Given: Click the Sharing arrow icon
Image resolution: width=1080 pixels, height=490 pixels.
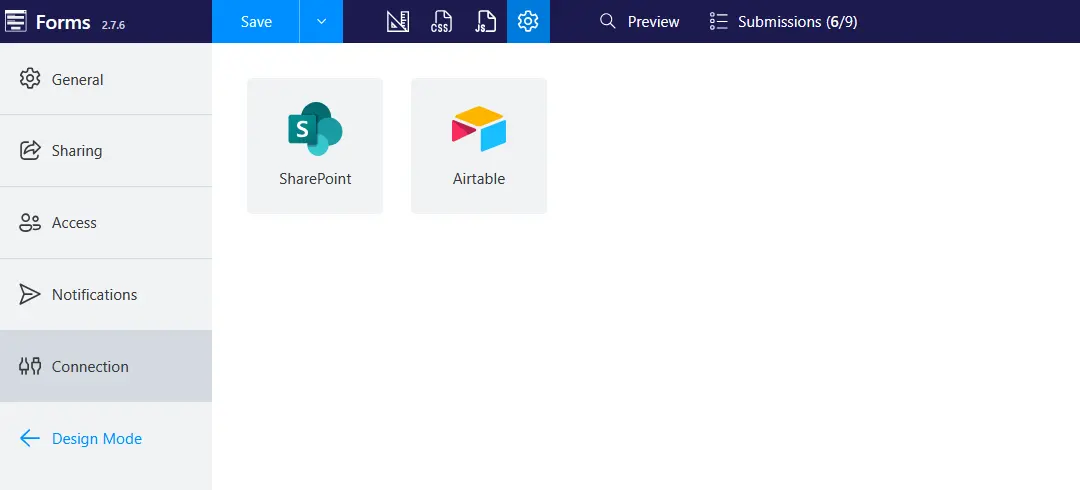Looking at the screenshot, I should [30, 151].
